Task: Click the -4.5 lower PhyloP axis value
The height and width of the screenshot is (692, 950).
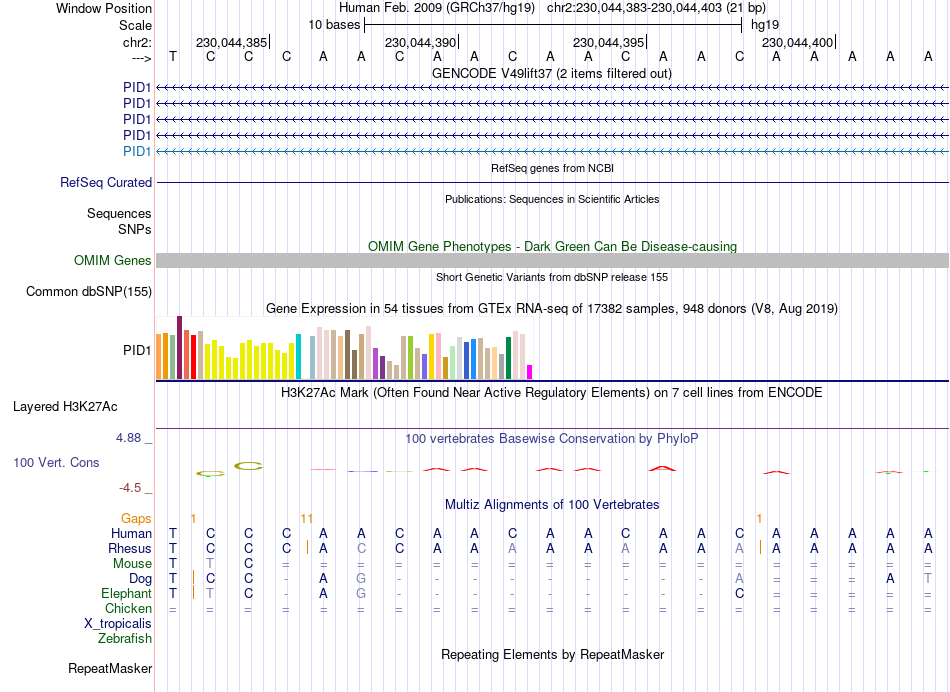Action: 130,488
